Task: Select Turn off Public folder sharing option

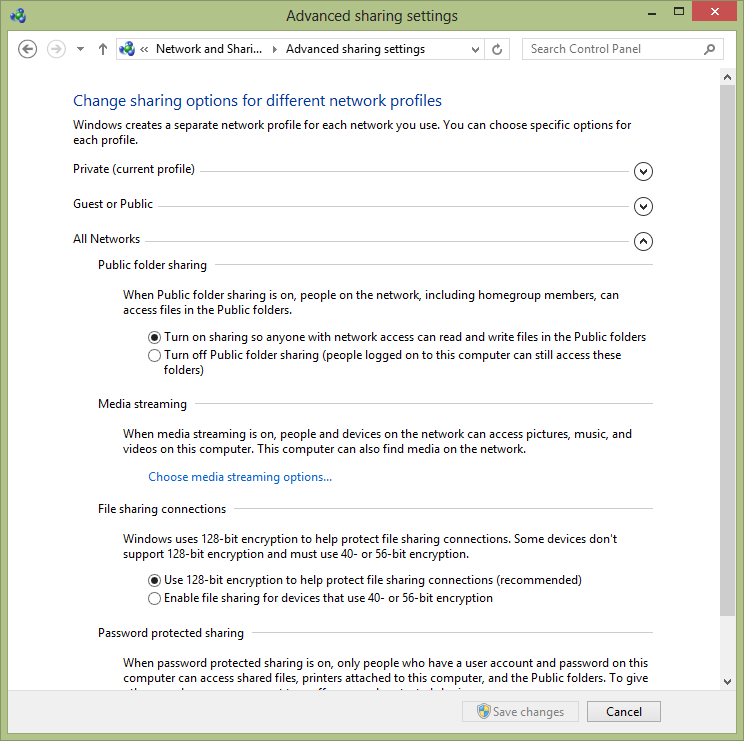Action: (x=154, y=355)
